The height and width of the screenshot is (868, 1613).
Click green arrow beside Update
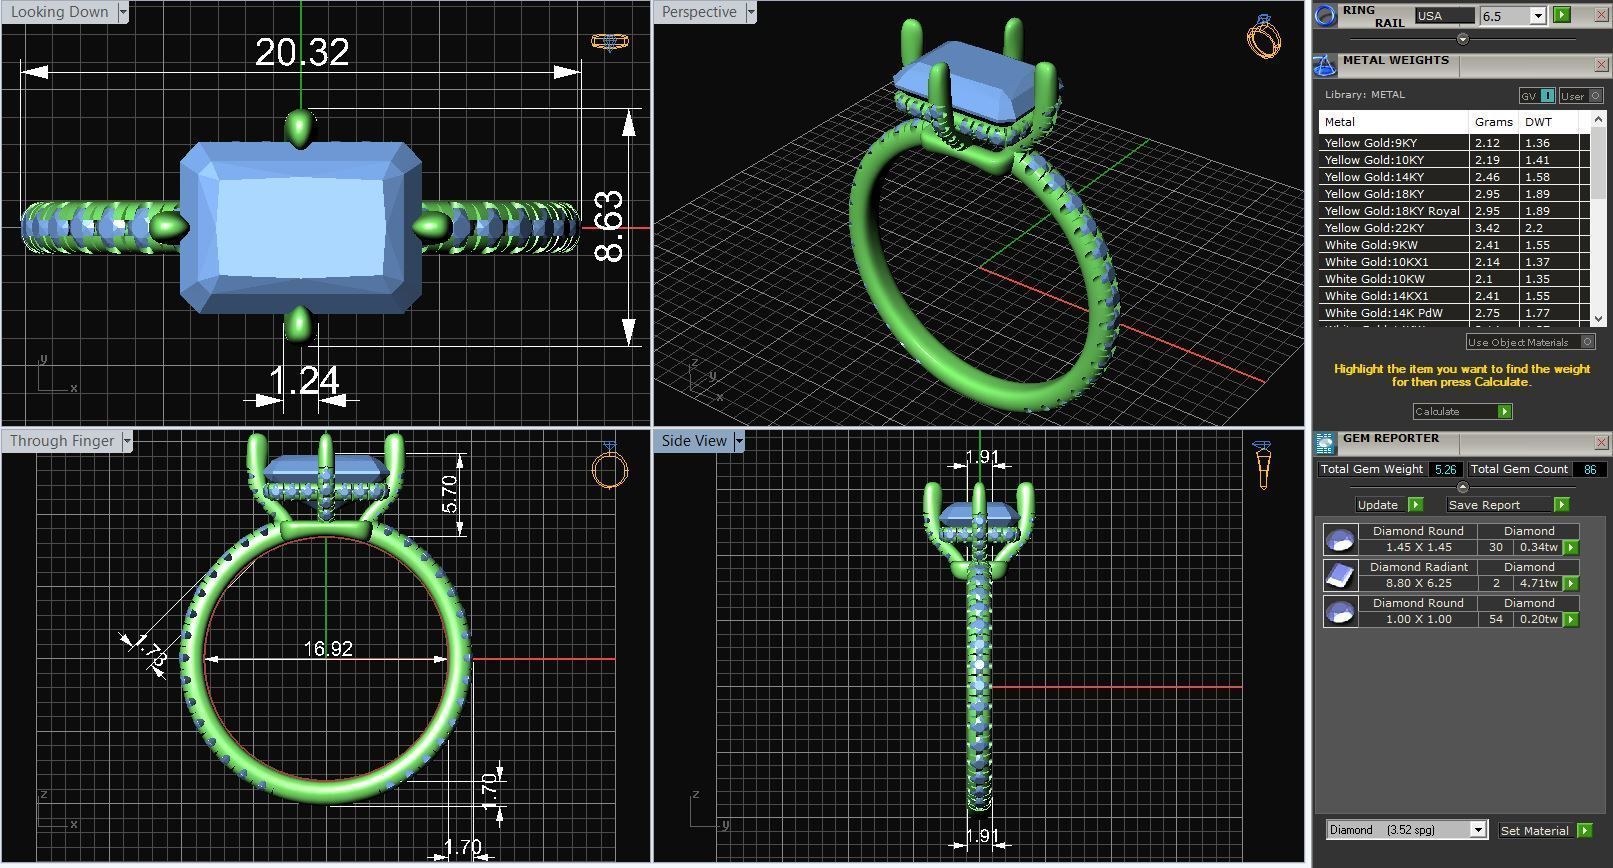tap(1415, 504)
